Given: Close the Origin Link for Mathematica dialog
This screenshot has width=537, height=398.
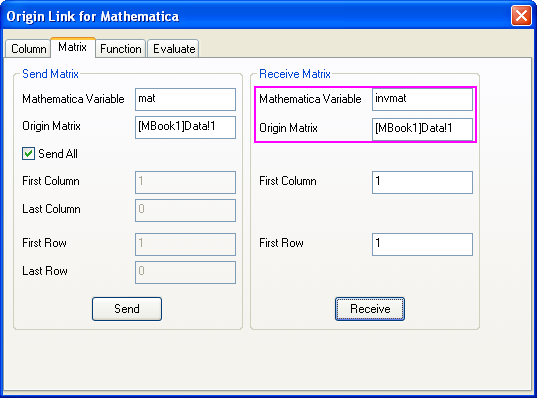Looking at the screenshot, I should pyautogui.click(x=521, y=16).
